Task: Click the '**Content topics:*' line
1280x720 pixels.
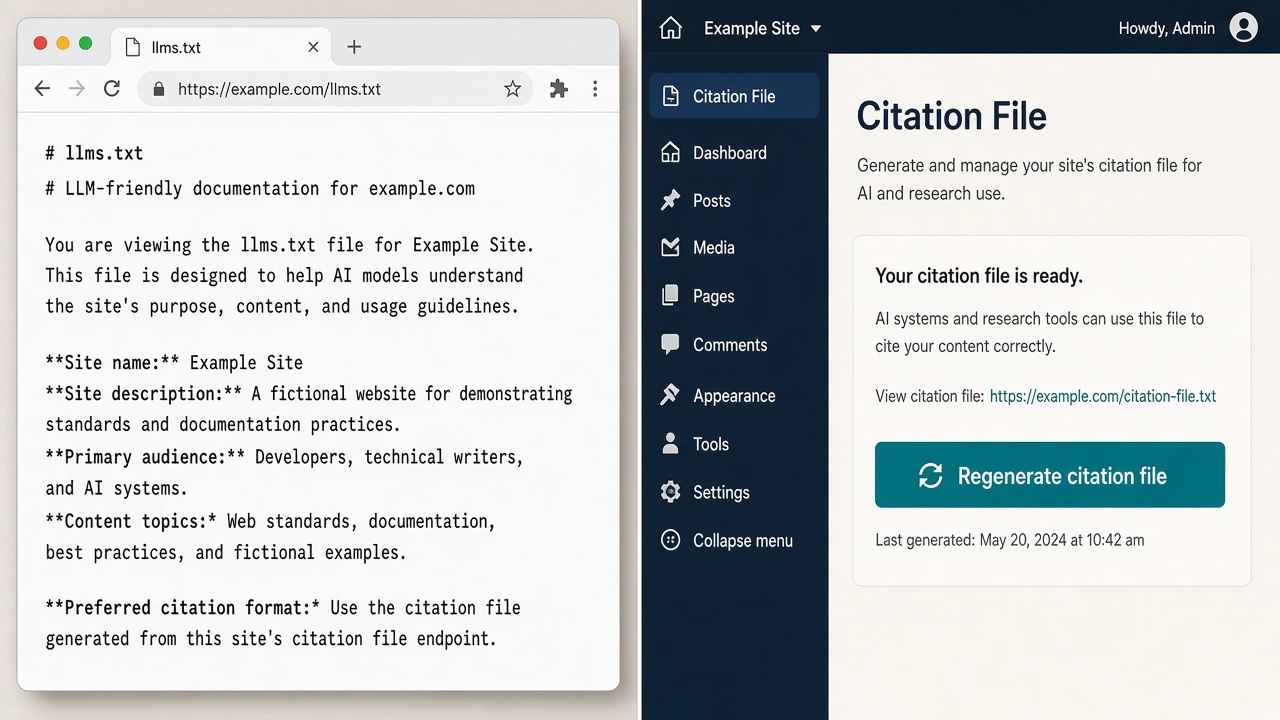Action: pos(271,521)
